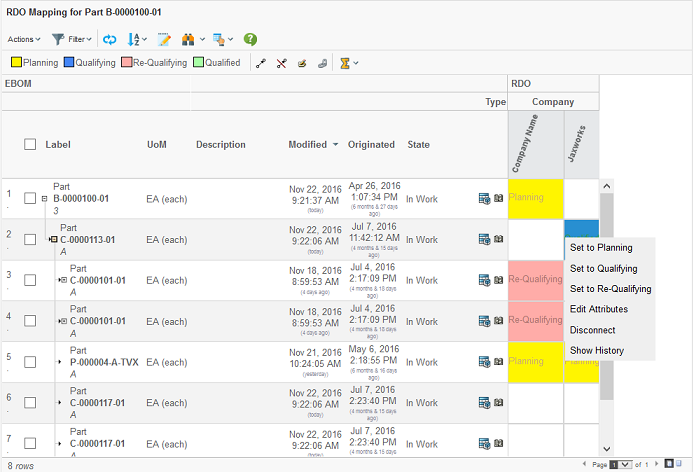Select the checkbox for Part P-000004-A-TVX

(x=30, y=362)
